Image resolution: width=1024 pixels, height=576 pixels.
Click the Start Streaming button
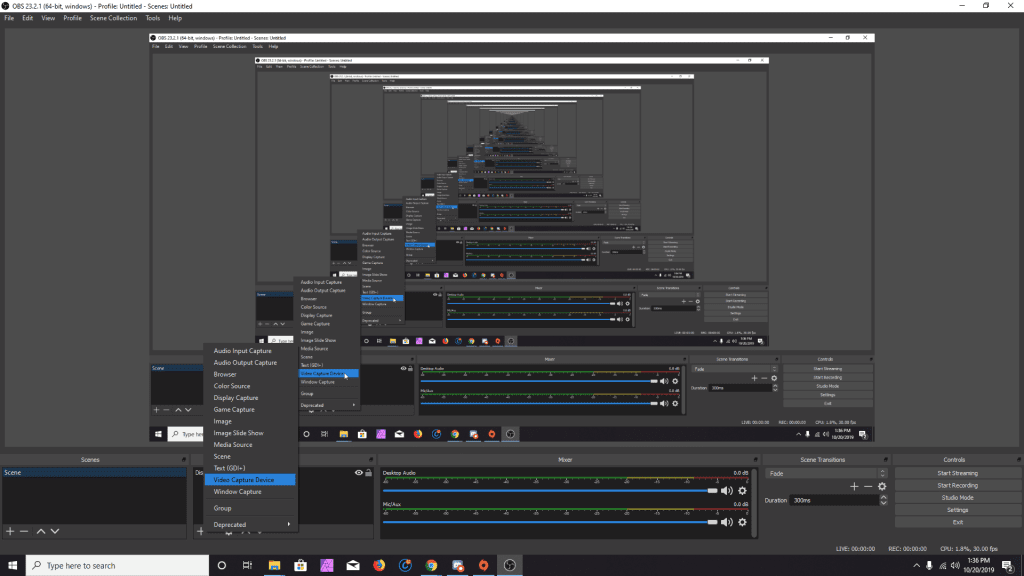tap(957, 473)
